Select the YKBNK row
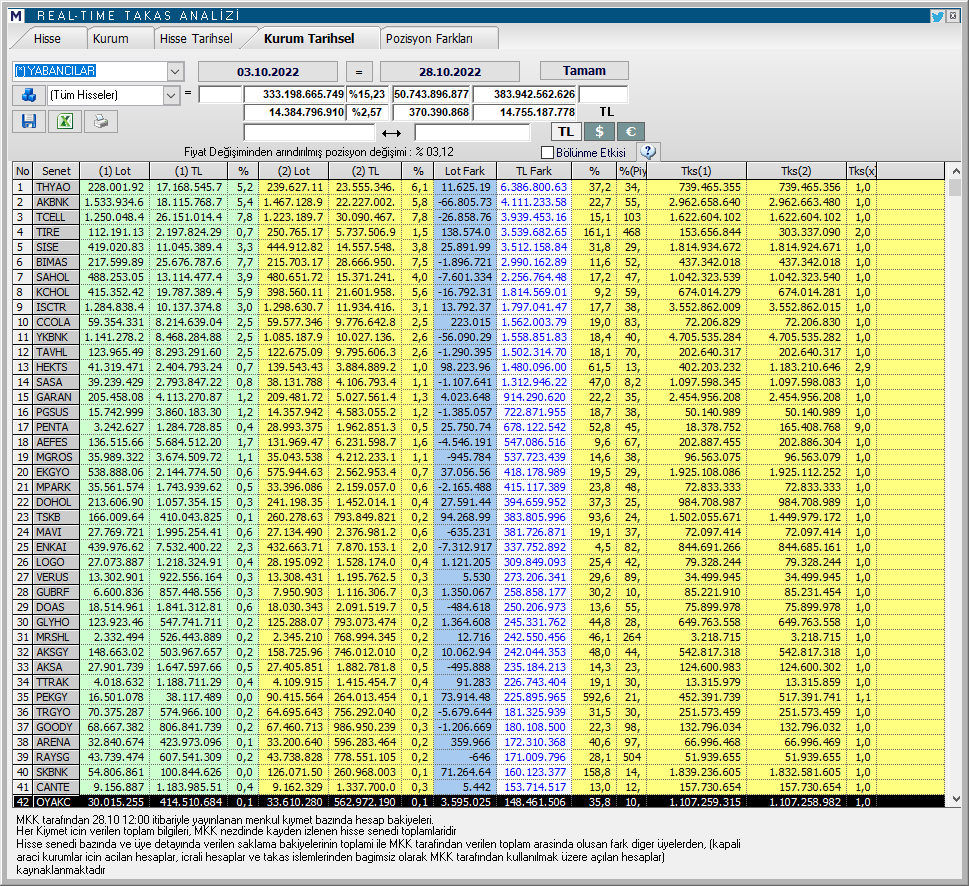This screenshot has width=969, height=886. 478,337
